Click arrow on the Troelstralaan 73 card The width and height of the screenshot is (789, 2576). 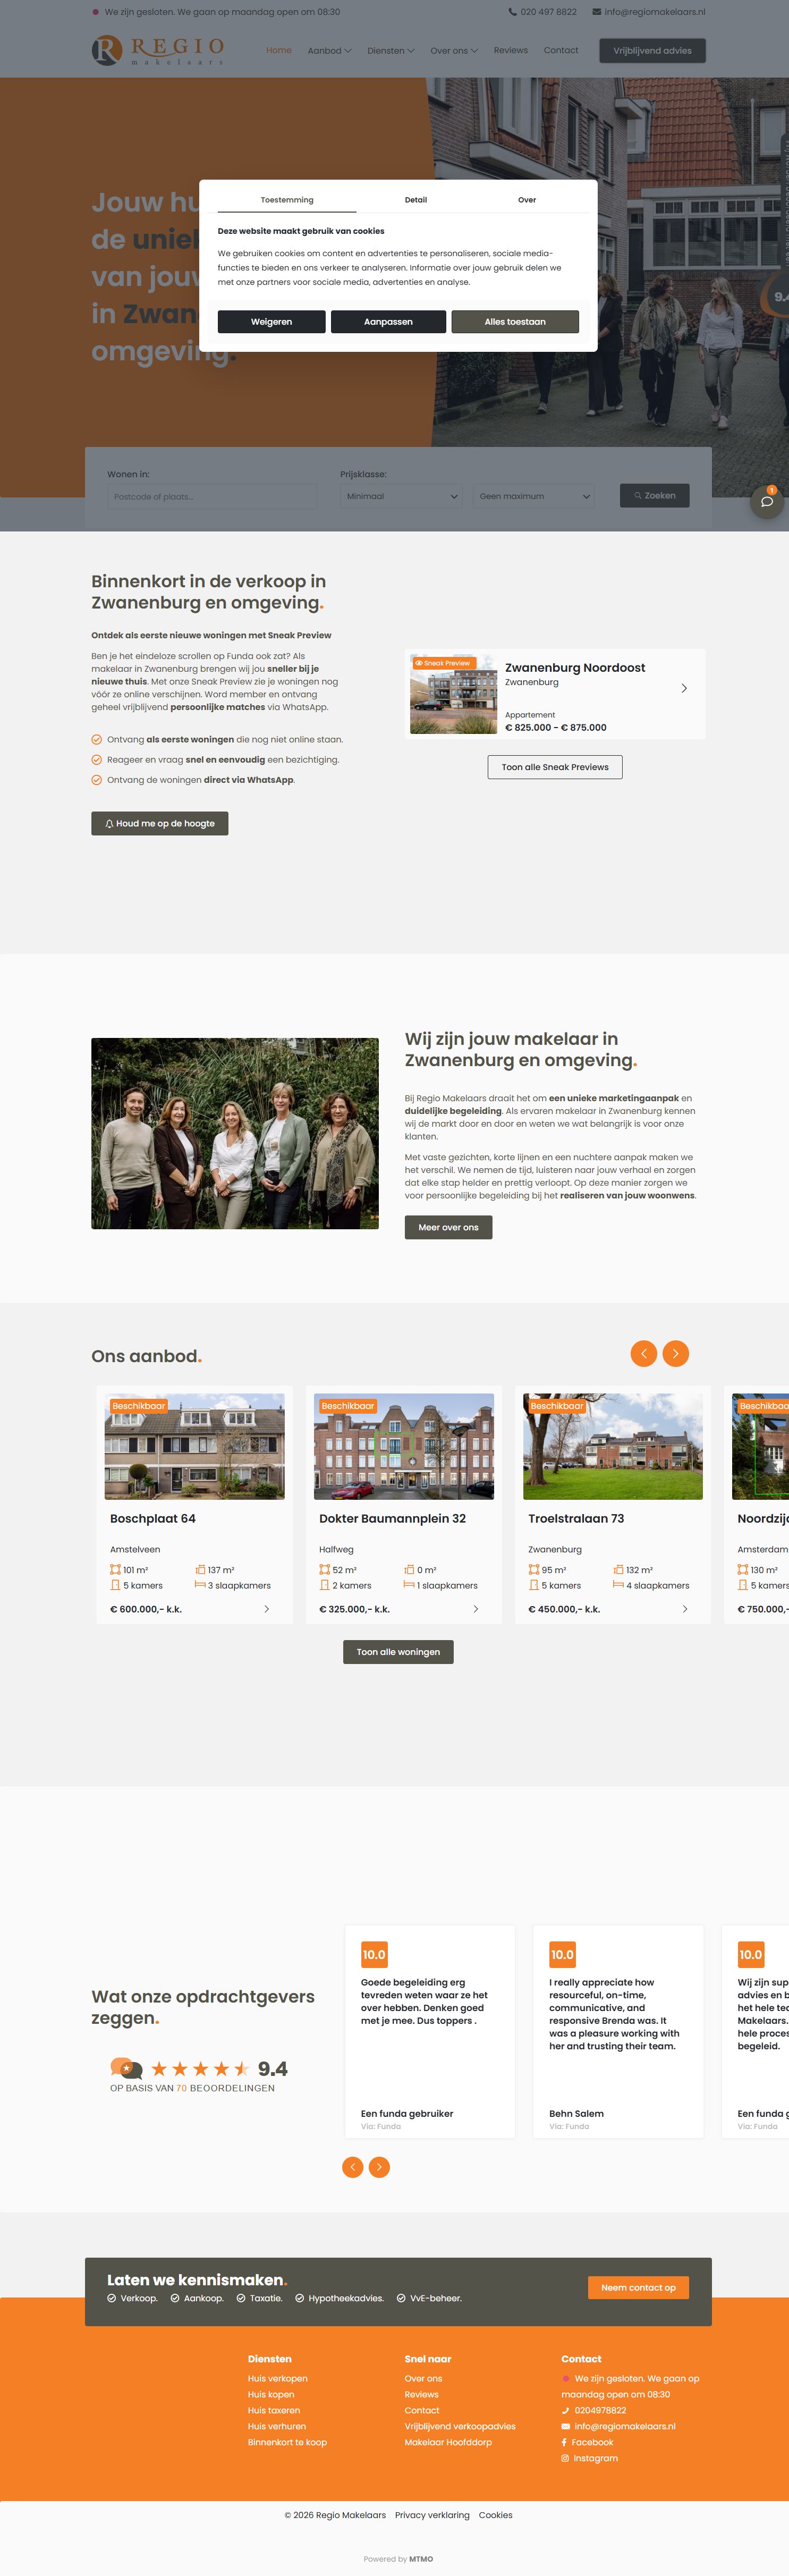[685, 1609]
